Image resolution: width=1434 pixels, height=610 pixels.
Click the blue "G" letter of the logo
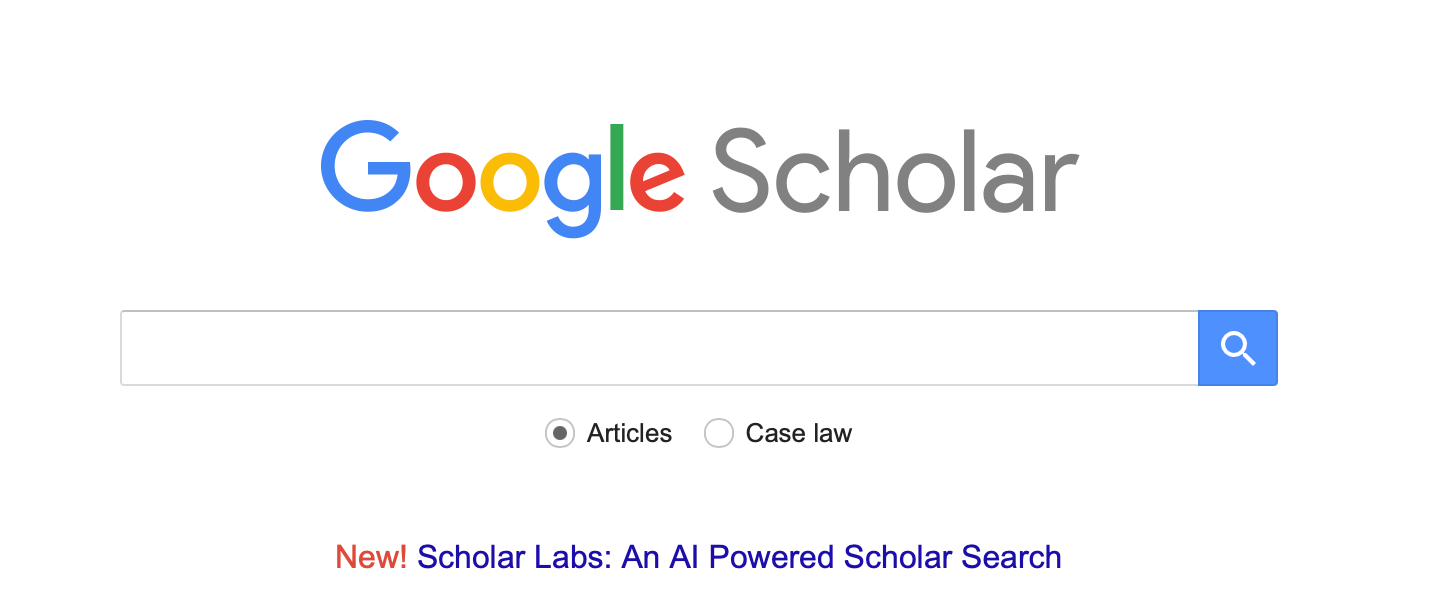point(364,168)
